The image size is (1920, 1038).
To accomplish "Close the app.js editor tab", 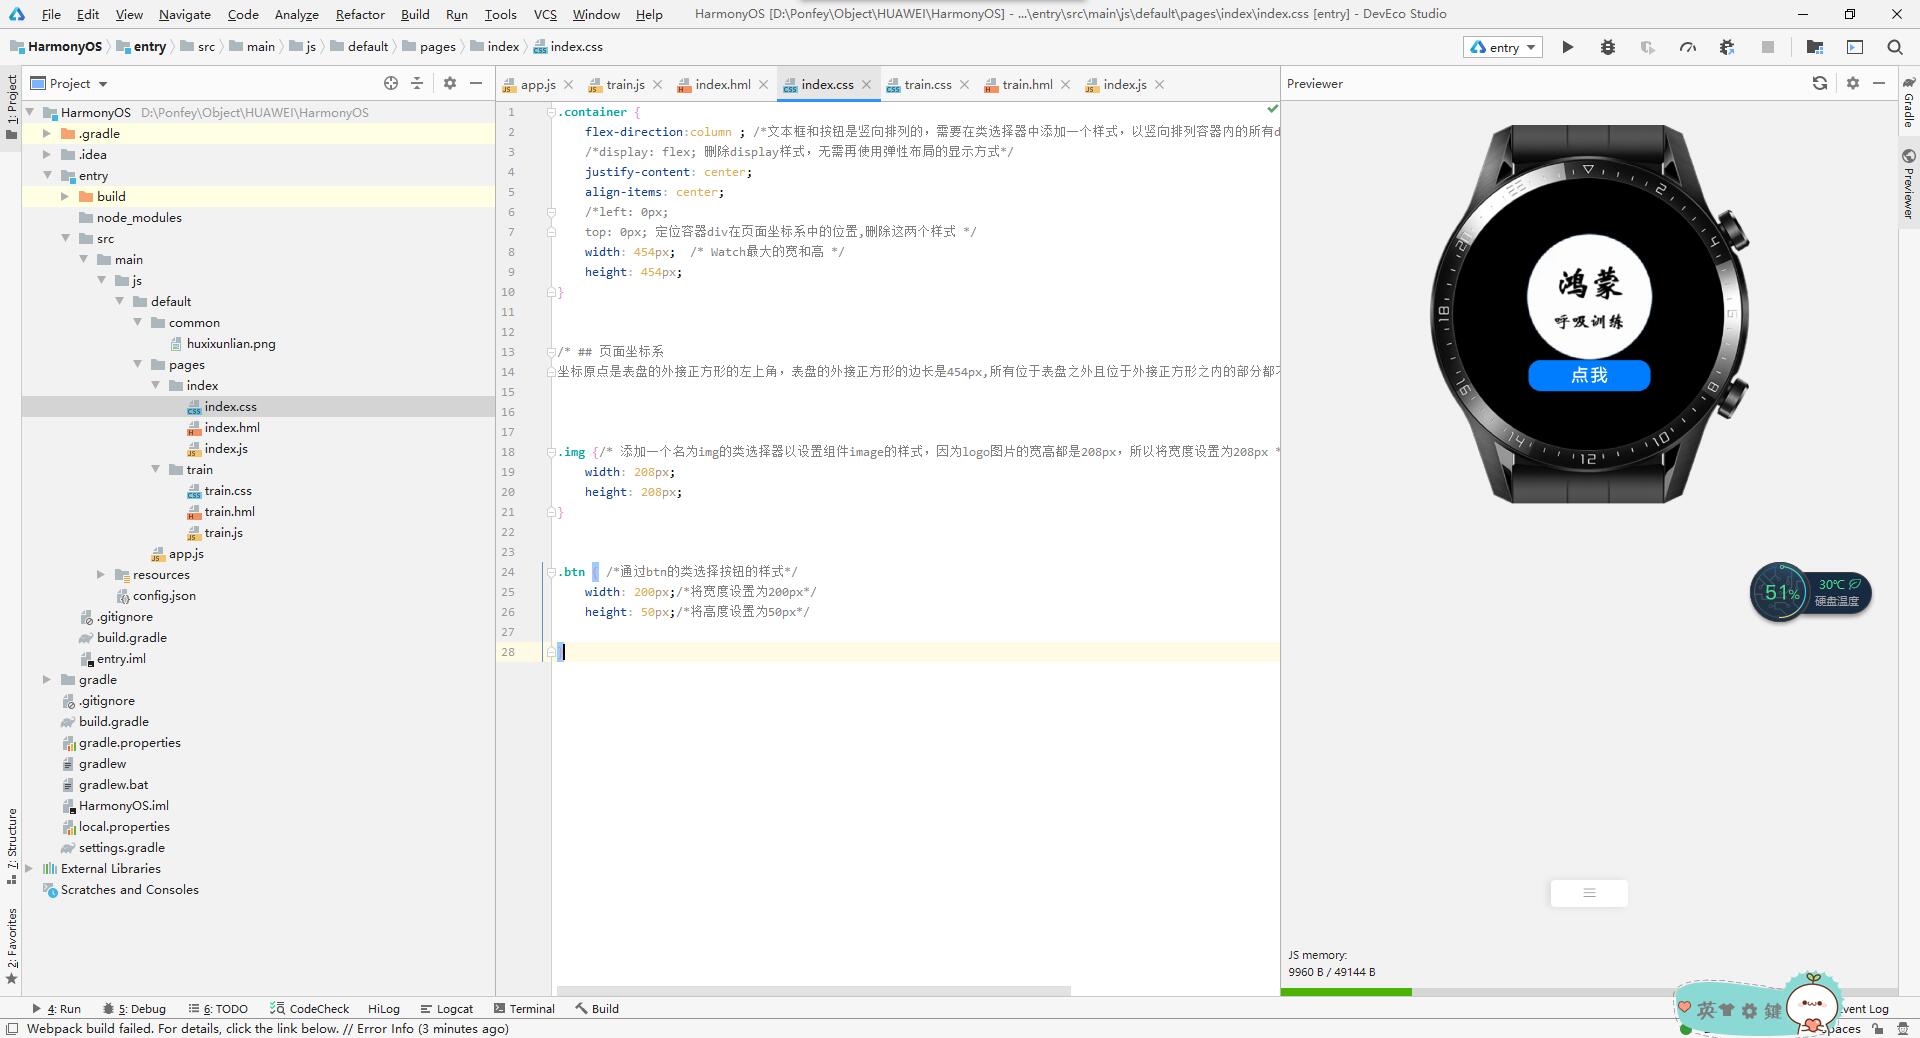I will (569, 85).
